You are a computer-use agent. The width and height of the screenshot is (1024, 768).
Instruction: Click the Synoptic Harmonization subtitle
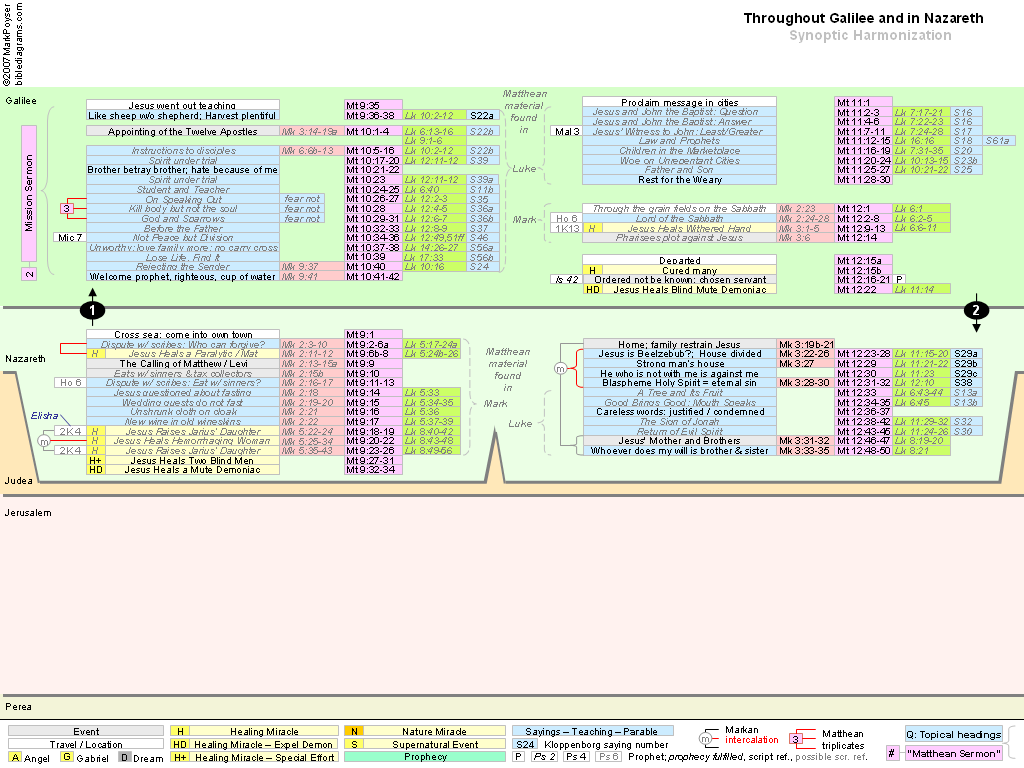(870, 36)
